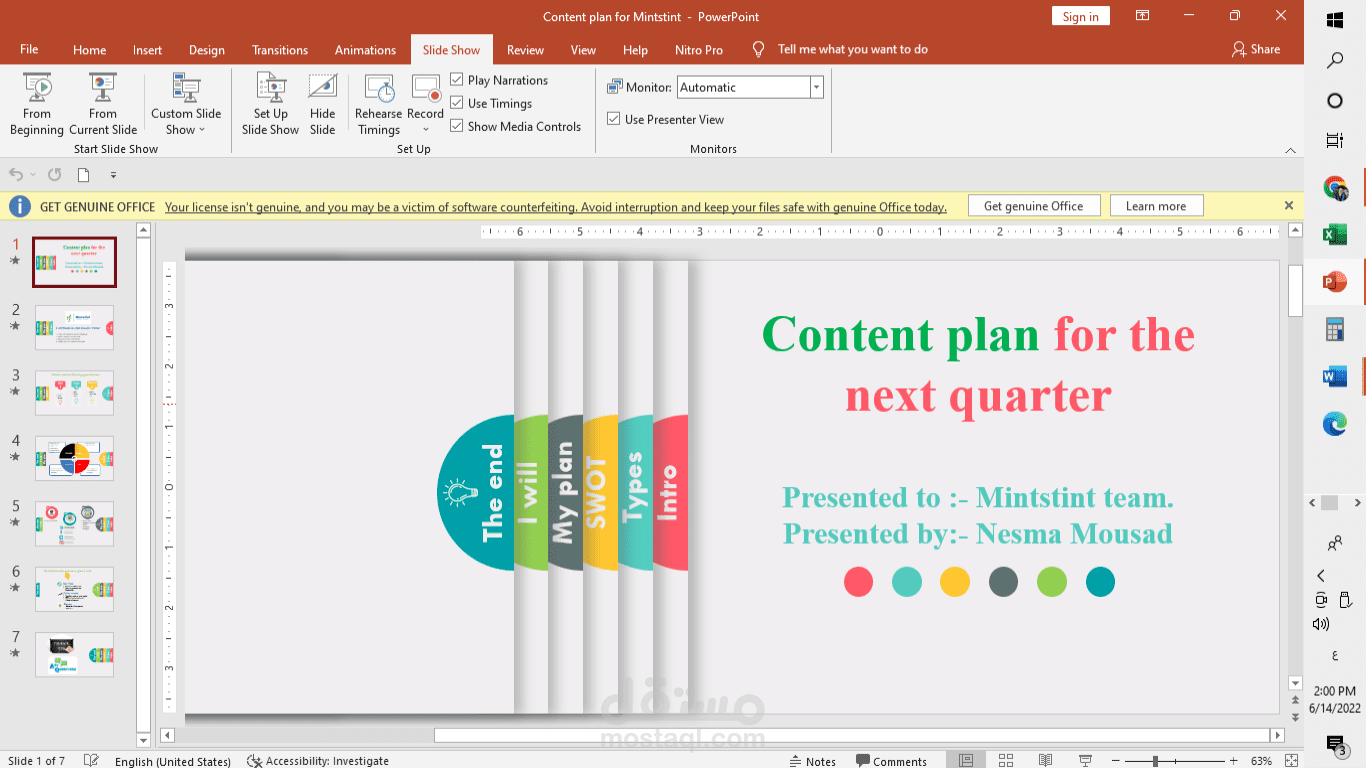Open Microsoft Edge from the taskbar
The width and height of the screenshot is (1366, 768).
pyautogui.click(x=1335, y=424)
